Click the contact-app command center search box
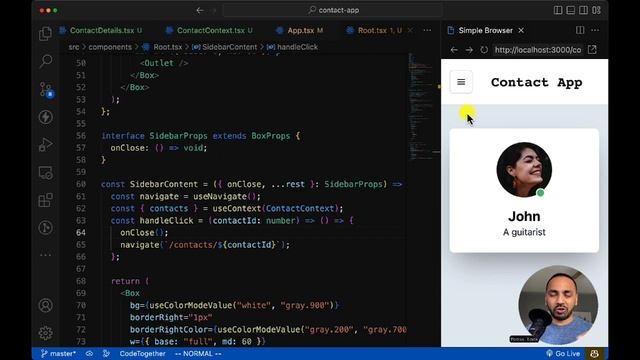This screenshot has width=640, height=360. 333,10
